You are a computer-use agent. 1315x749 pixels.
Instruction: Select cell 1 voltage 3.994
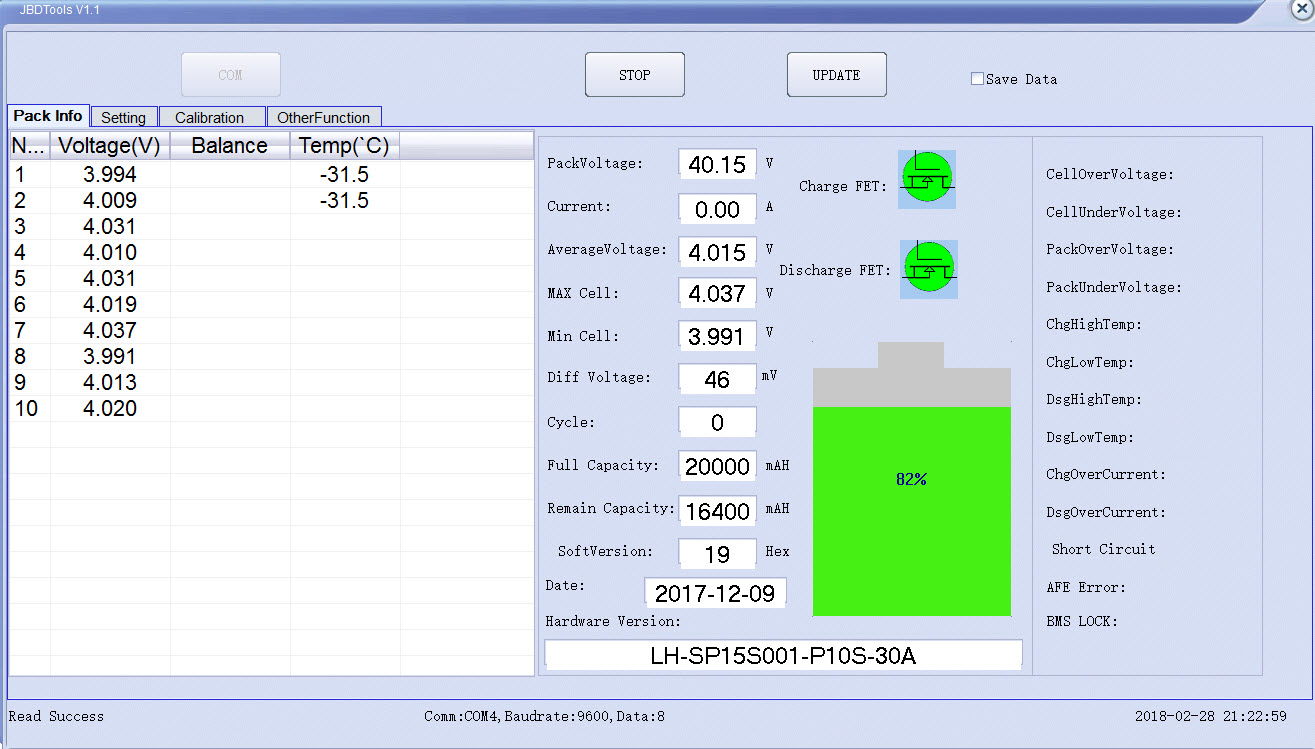coord(110,175)
